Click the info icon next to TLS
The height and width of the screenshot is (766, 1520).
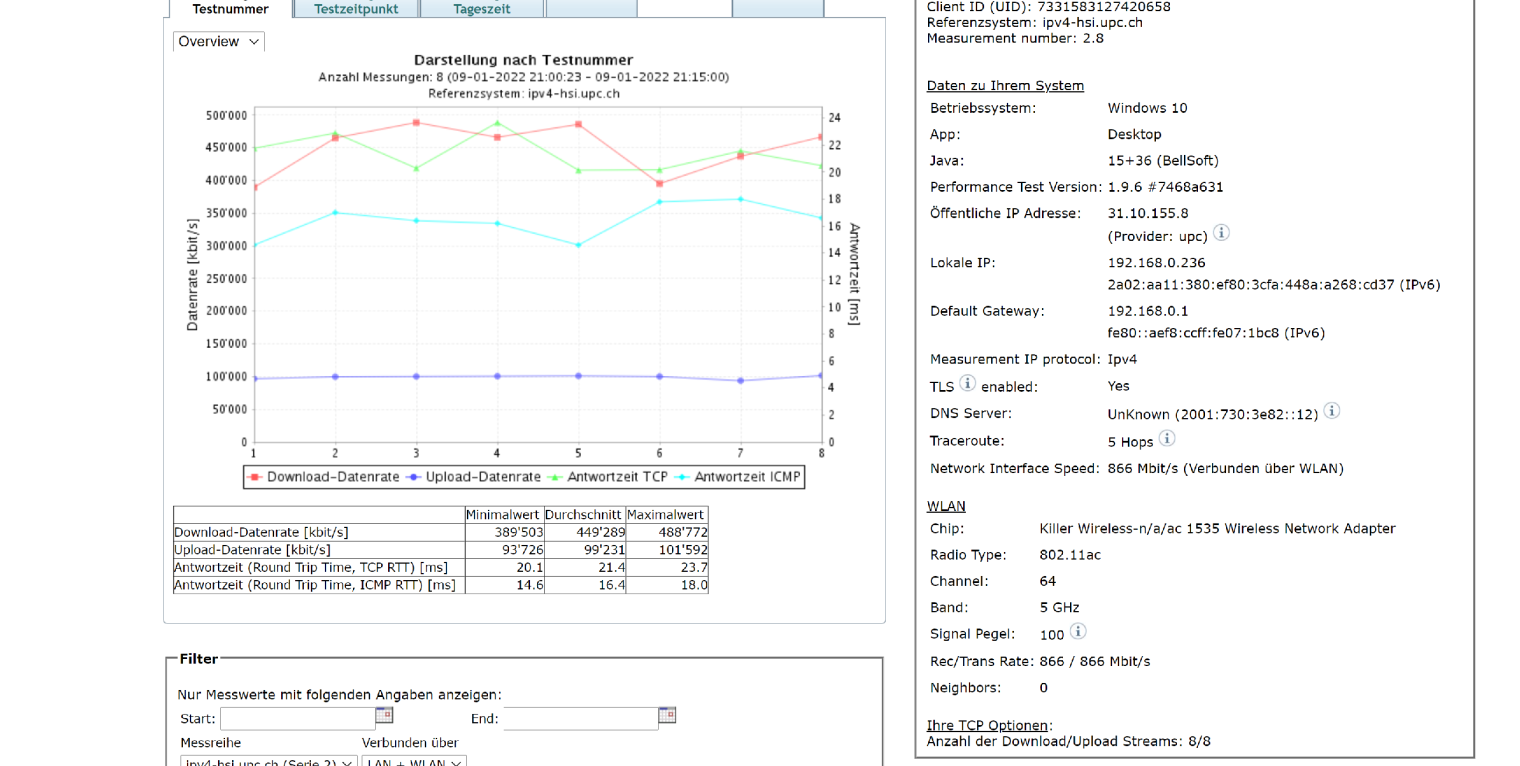tap(967, 383)
